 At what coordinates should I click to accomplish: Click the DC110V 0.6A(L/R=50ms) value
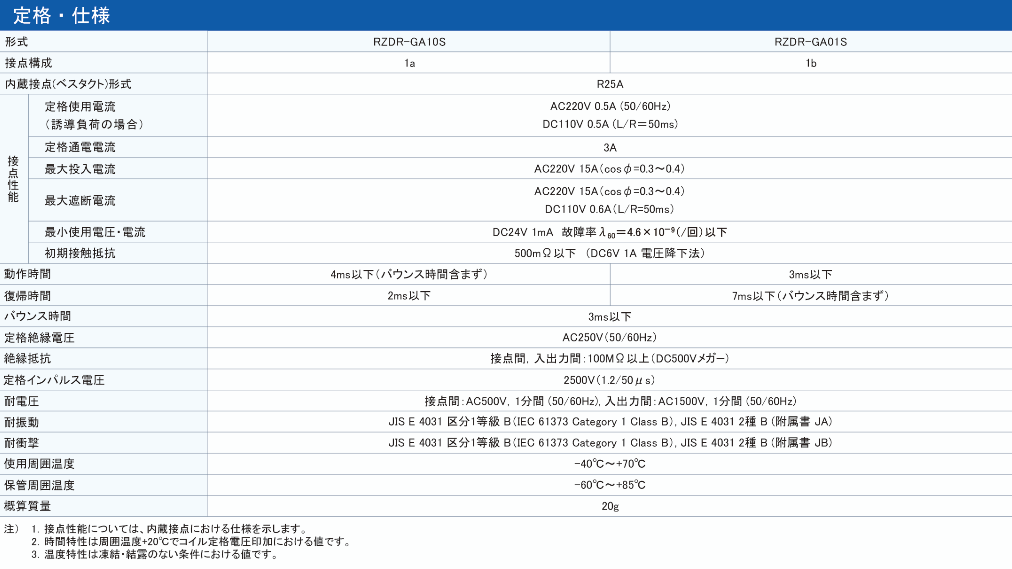609,209
